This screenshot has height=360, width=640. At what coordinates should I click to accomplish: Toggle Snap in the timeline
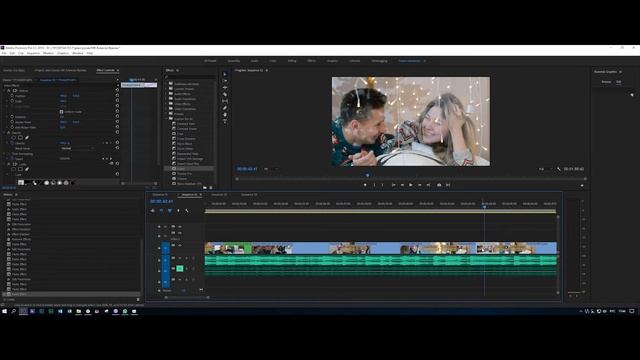point(161,211)
